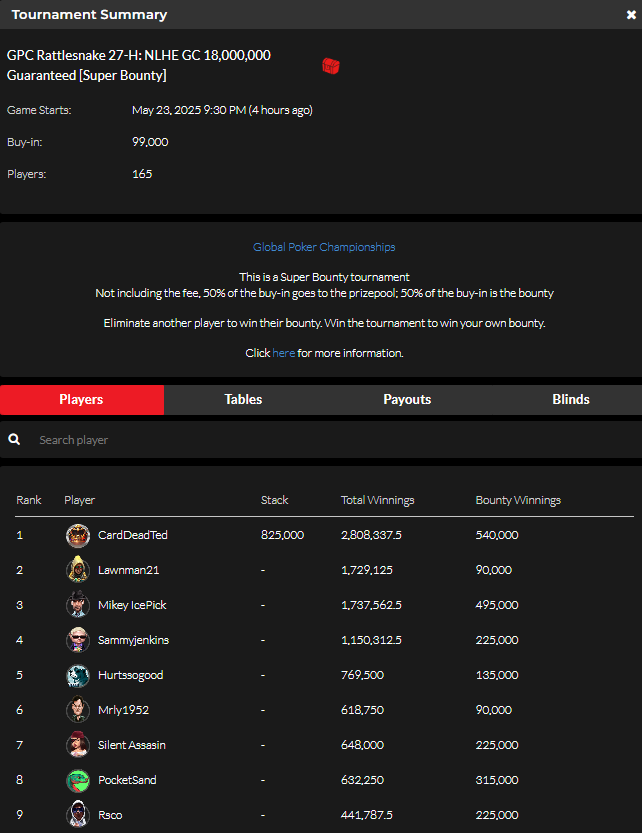Click total winnings 618,750
The height and width of the screenshot is (833, 642).
(362, 710)
